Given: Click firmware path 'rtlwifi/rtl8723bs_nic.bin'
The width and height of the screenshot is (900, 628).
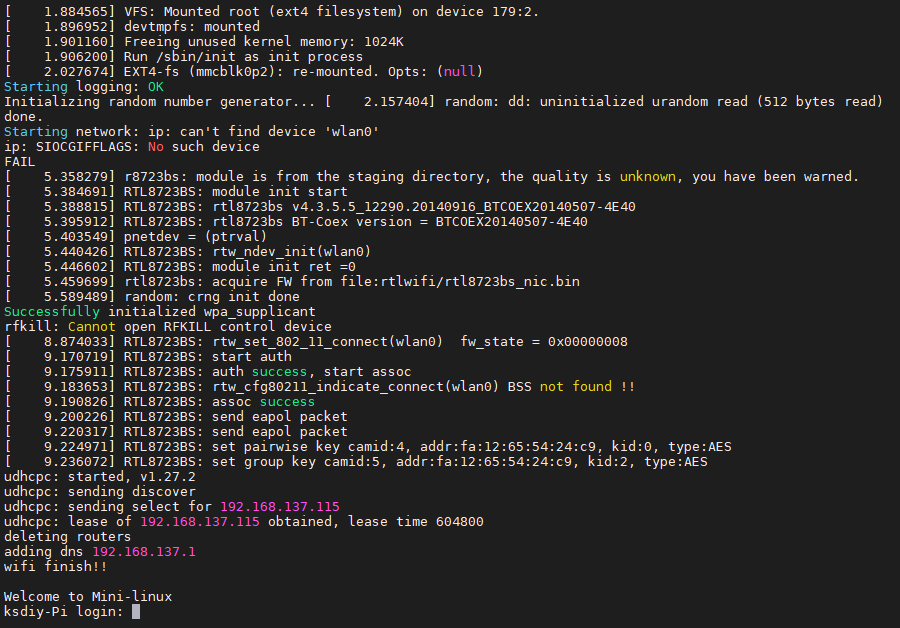Looking at the screenshot, I should [480, 282].
